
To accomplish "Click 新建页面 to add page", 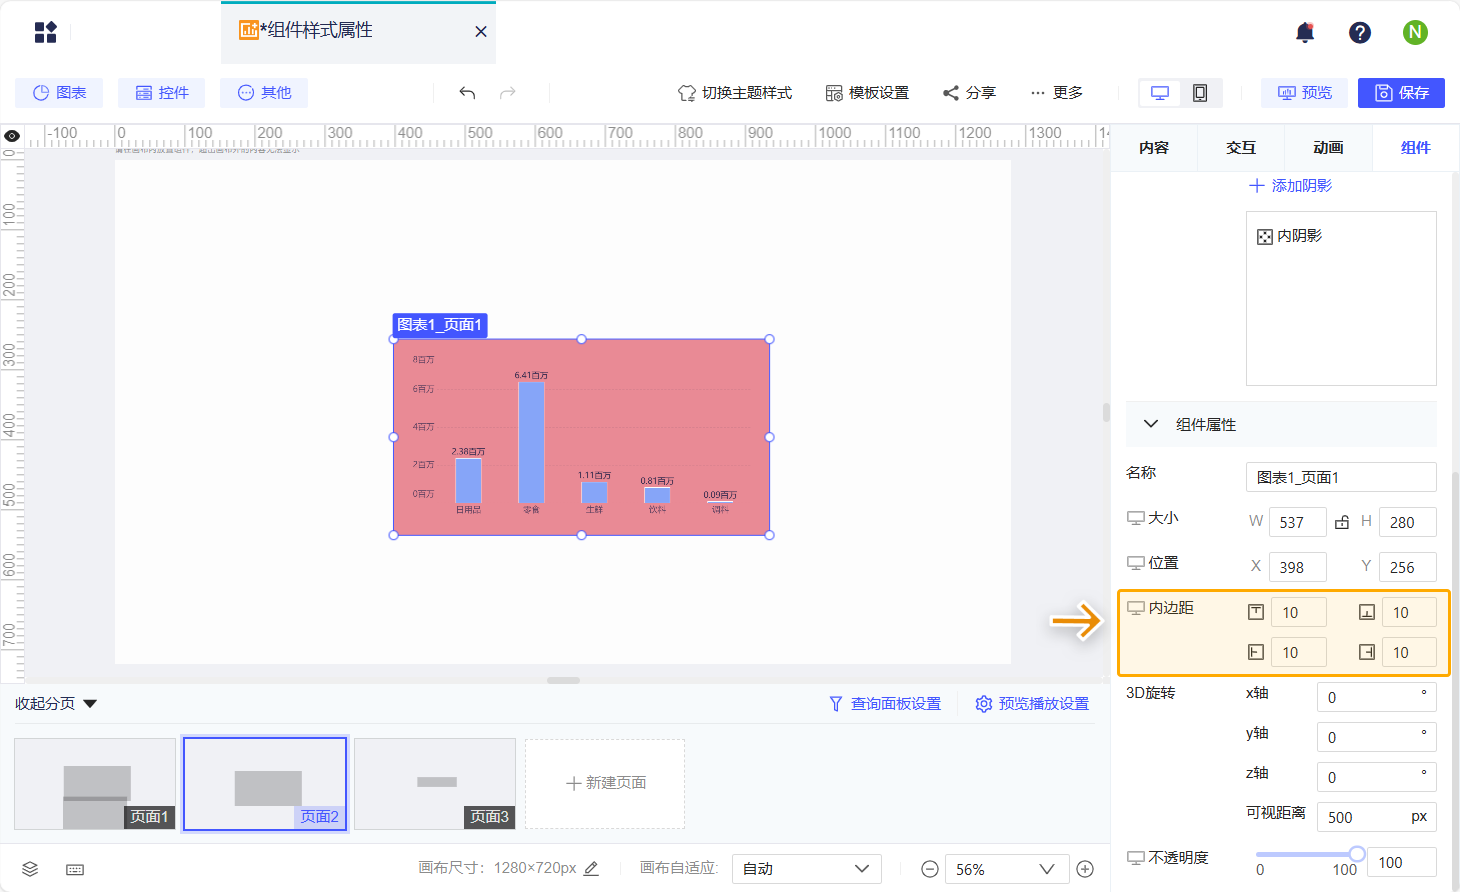I will (605, 784).
